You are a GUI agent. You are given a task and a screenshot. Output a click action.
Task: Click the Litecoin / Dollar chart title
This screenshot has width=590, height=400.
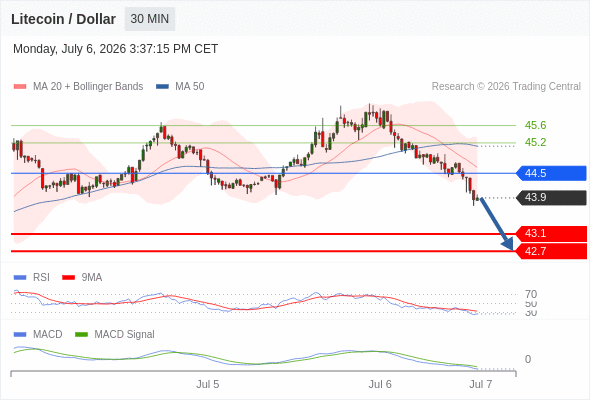63,19
